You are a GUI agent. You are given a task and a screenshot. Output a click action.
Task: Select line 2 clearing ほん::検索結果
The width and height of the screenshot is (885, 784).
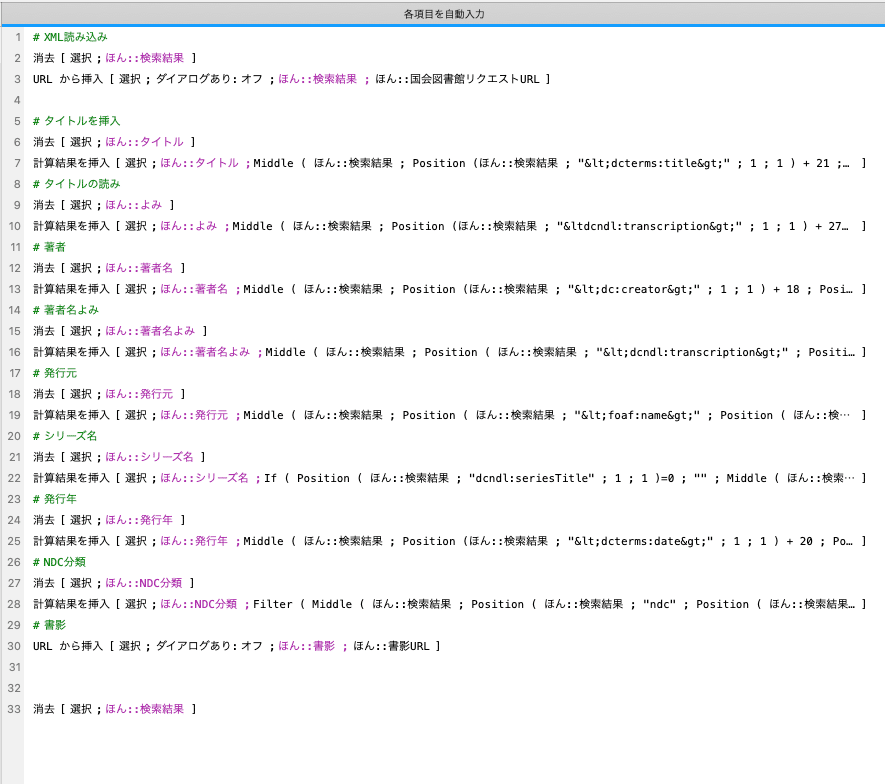pyautogui.click(x=115, y=58)
